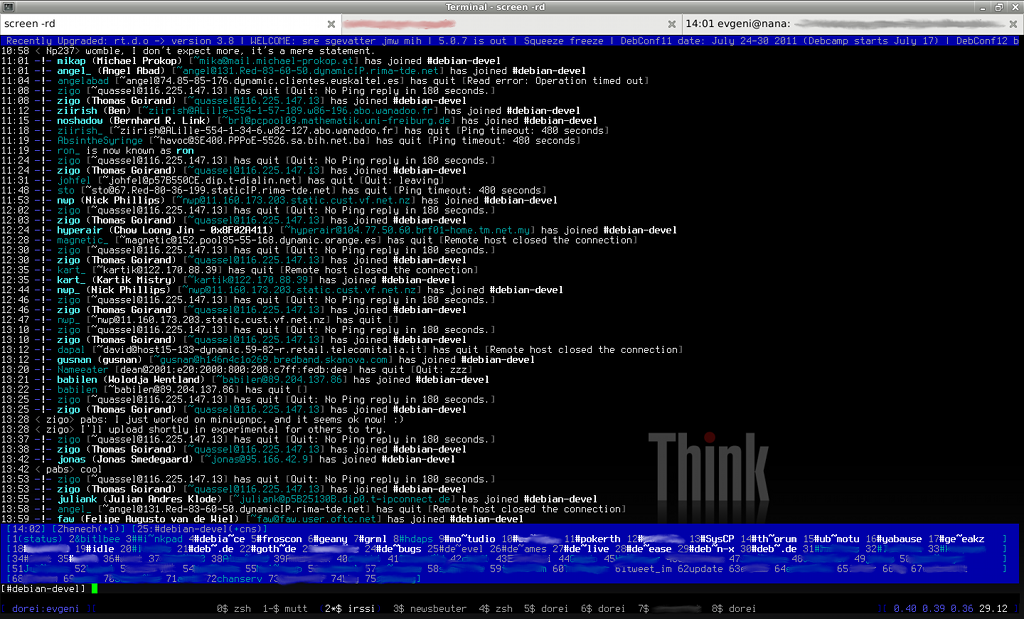This screenshot has width=1024, height=619.
Task: Click the '[14:02]' clock in irssi statusbar
Action: (25, 529)
